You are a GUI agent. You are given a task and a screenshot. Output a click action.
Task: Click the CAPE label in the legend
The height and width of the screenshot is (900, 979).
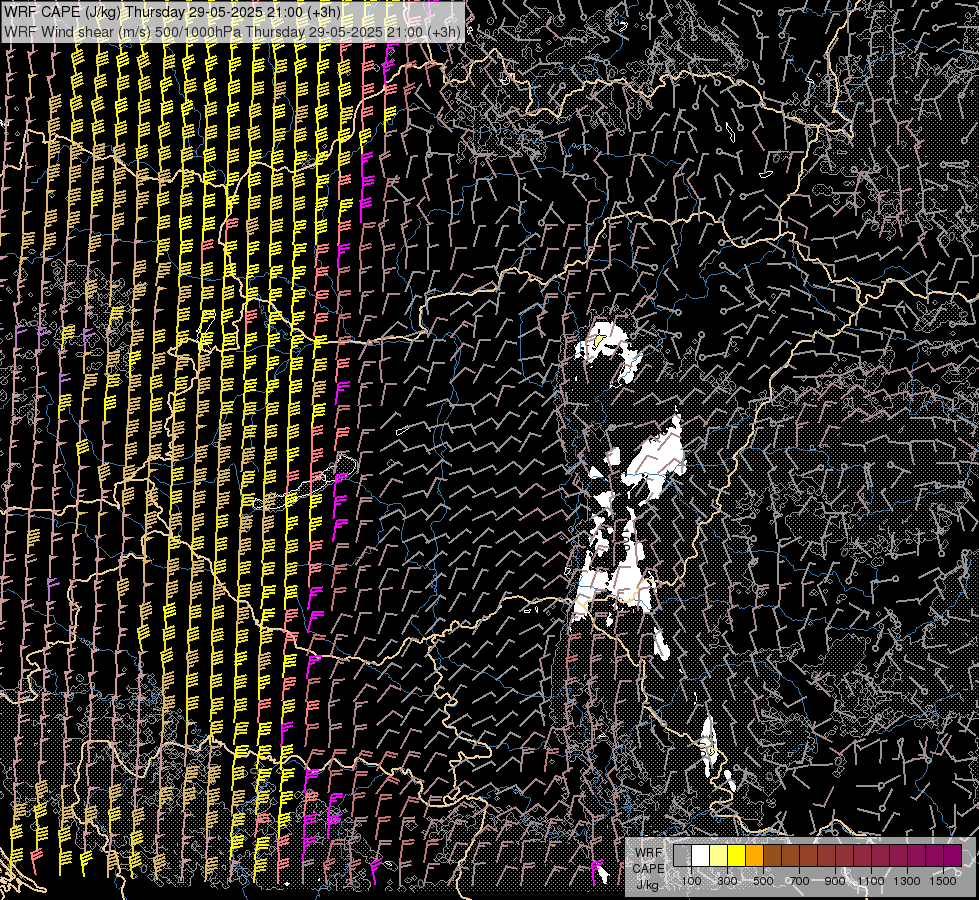(649, 869)
